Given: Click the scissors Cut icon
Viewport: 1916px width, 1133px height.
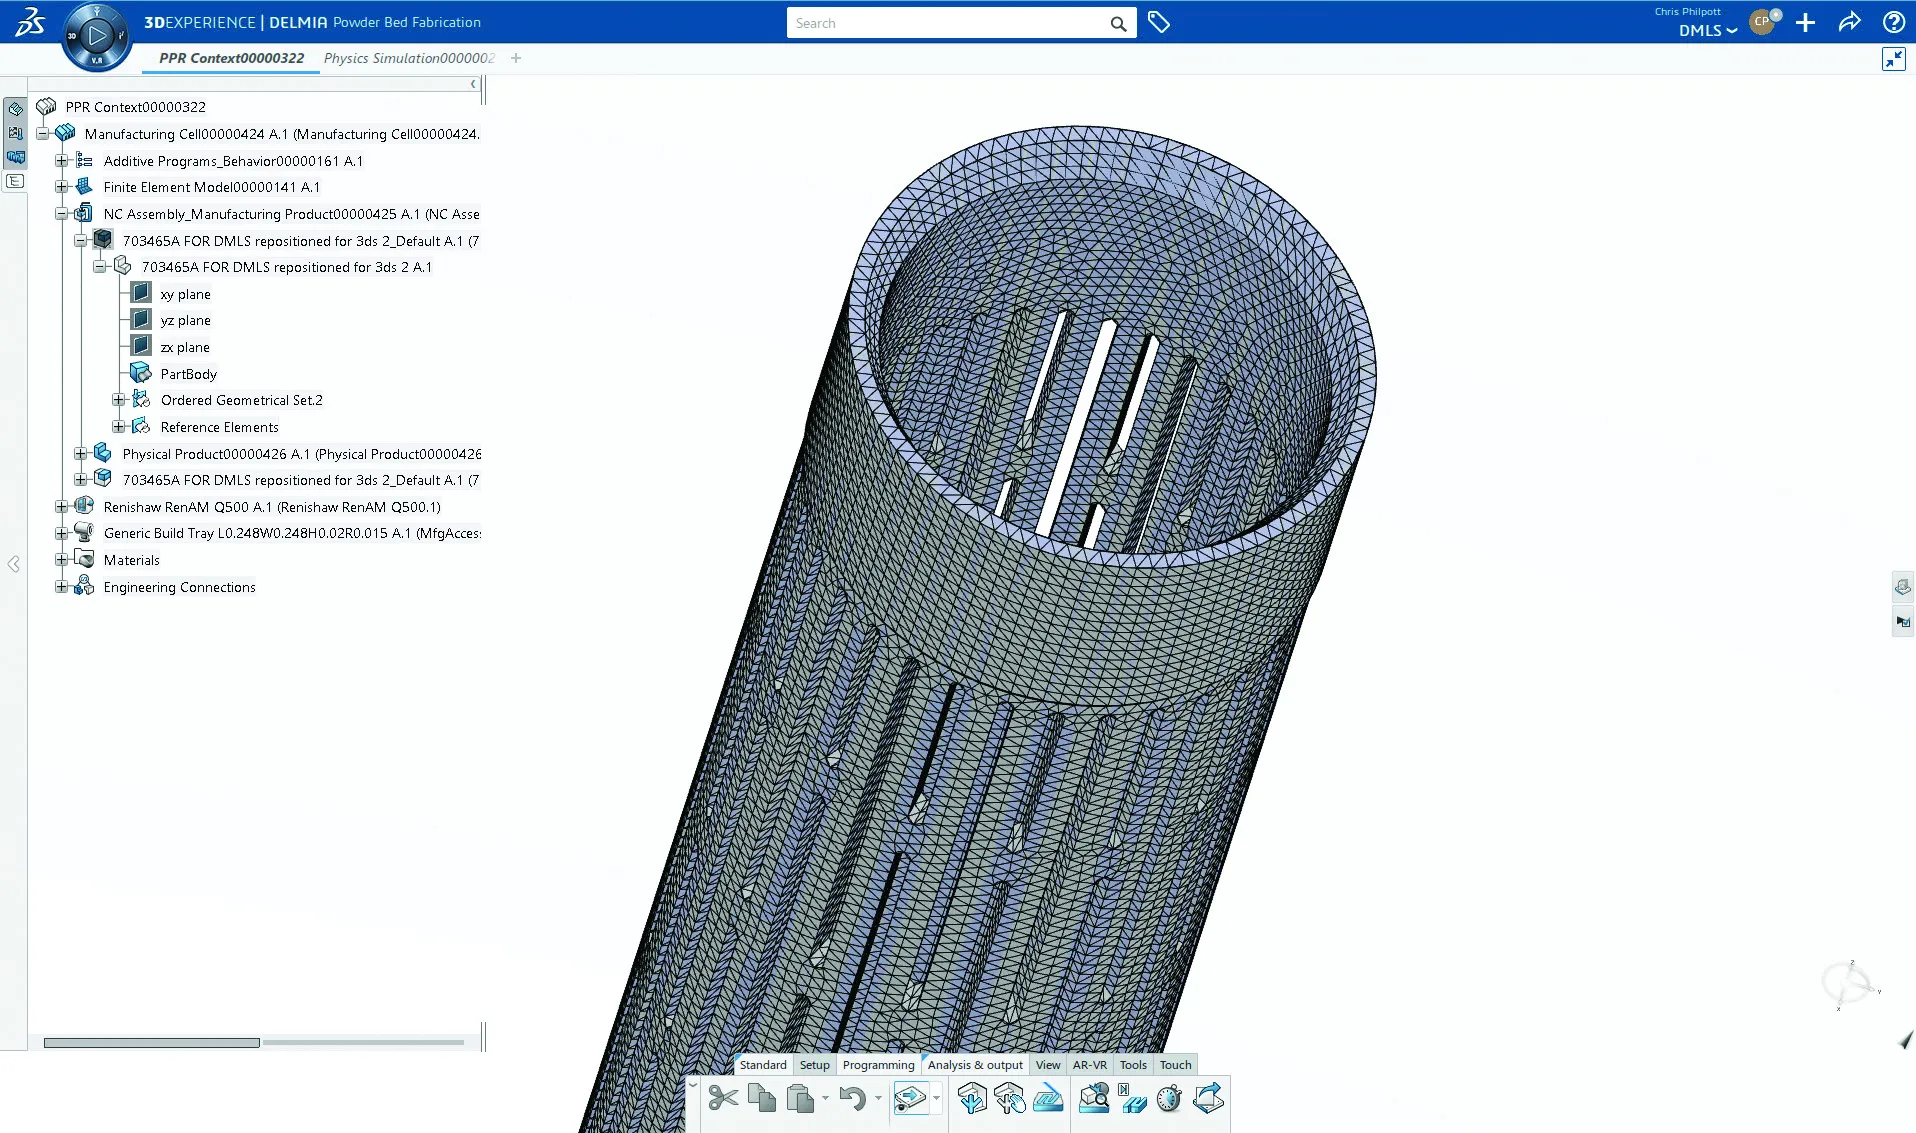Looking at the screenshot, I should 722,1099.
